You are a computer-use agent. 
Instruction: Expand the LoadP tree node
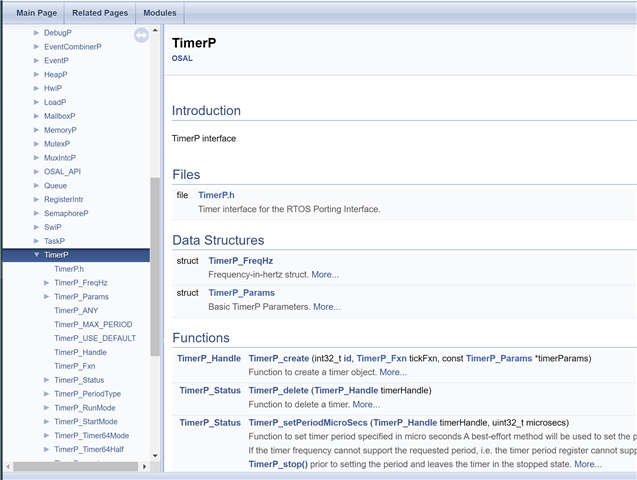click(36, 102)
